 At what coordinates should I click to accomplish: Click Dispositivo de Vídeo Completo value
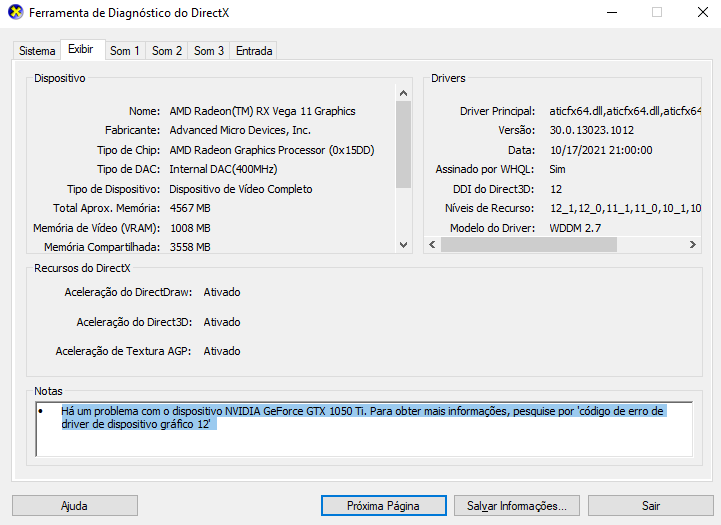[240, 189]
